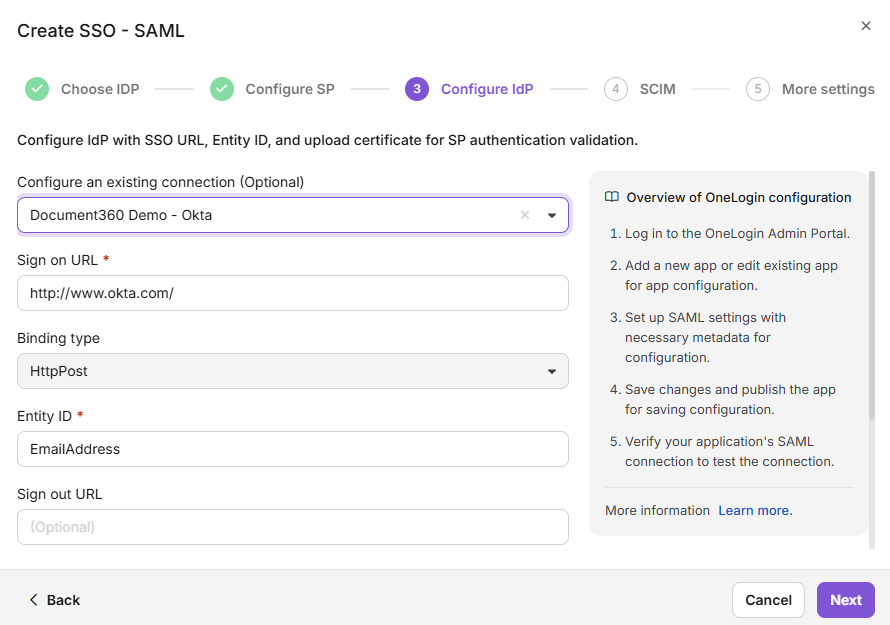Clear the Document360 Demo - Okta selection
The image size is (890, 625).
click(x=525, y=215)
